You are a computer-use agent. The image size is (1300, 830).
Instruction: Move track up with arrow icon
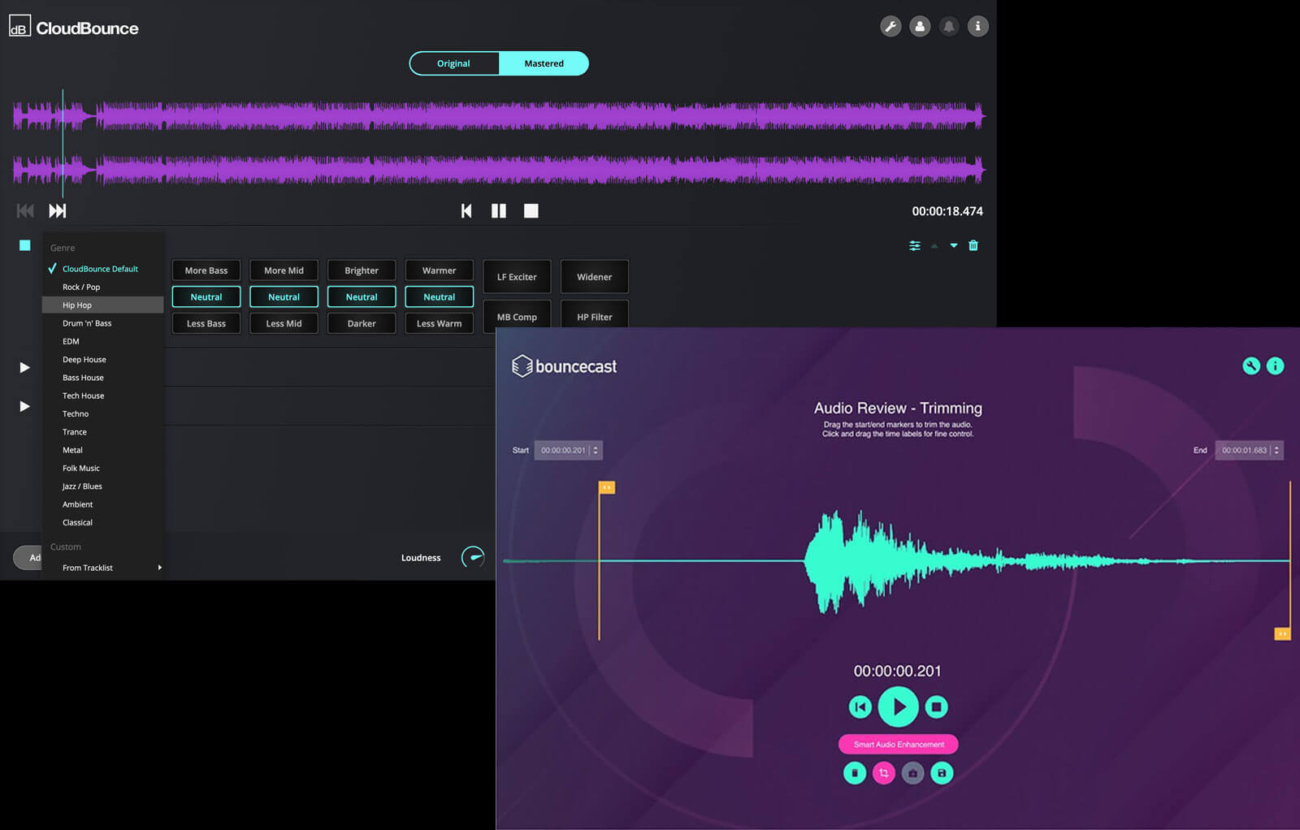(x=934, y=245)
